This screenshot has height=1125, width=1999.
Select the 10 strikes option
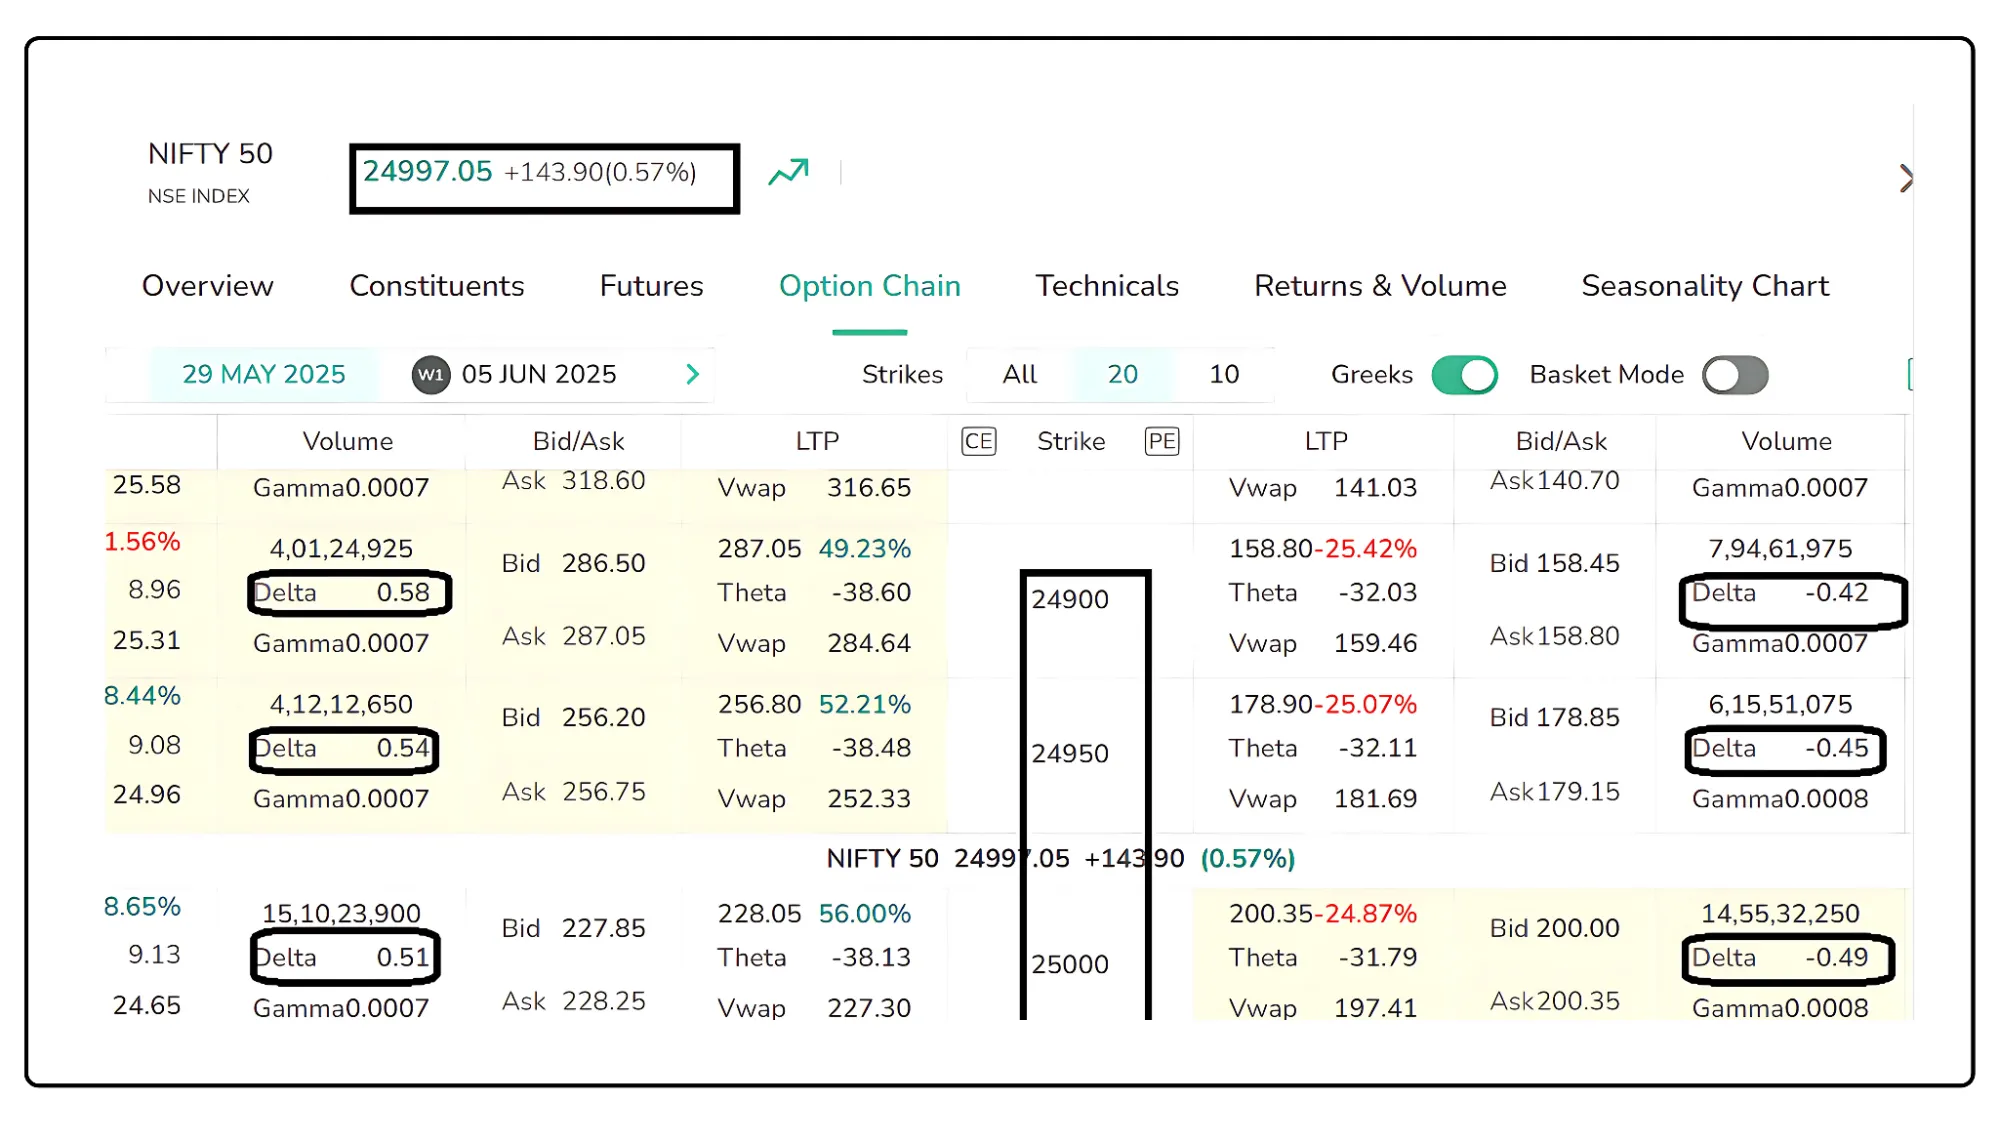1223,374
